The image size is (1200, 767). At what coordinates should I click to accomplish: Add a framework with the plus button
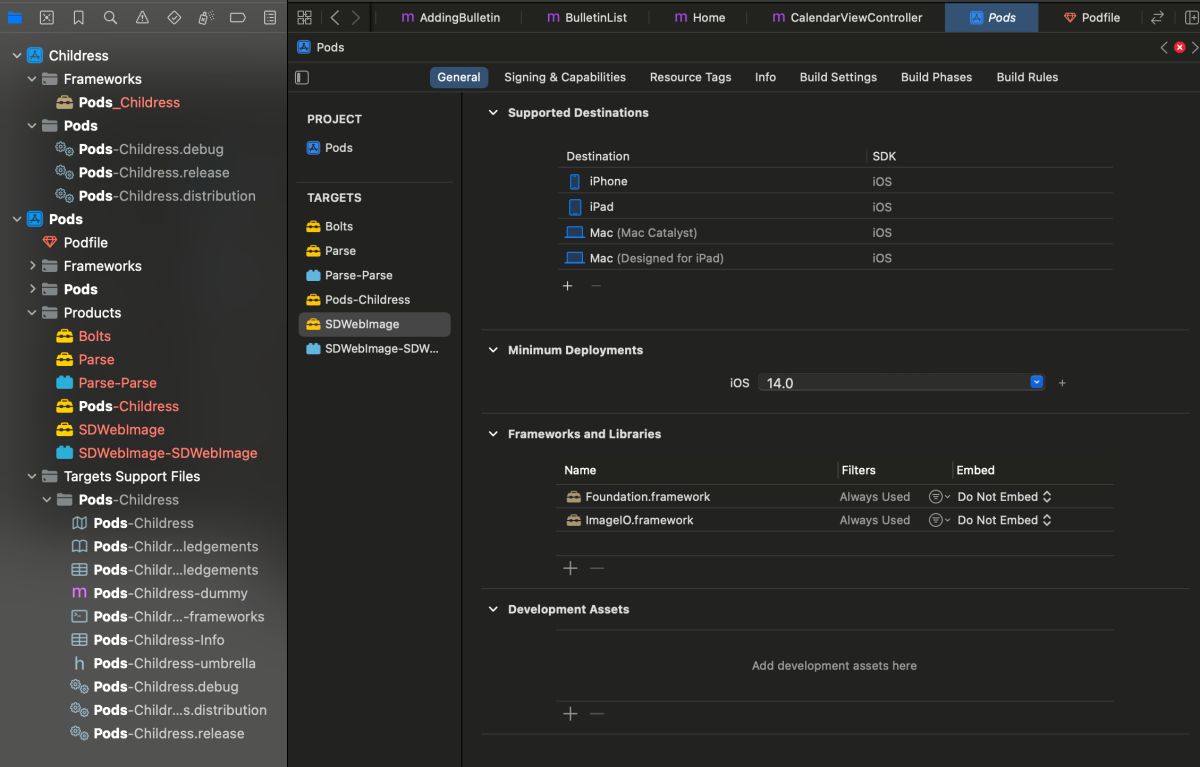coord(570,568)
